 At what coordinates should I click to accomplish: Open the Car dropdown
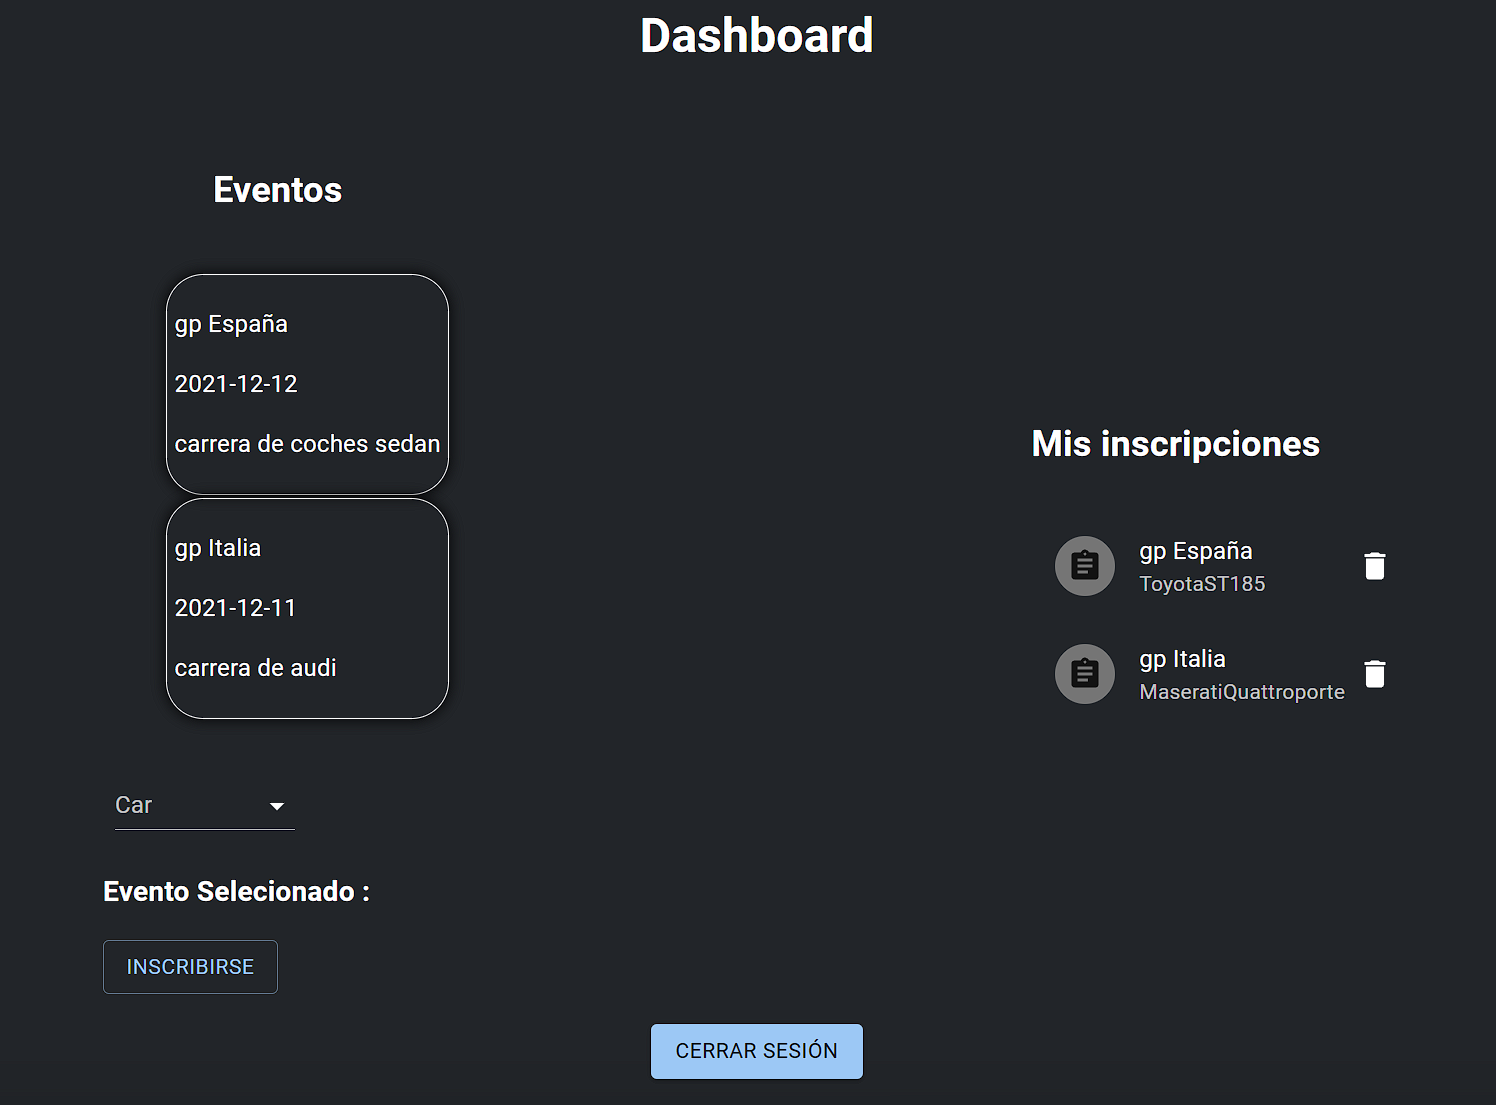point(205,805)
